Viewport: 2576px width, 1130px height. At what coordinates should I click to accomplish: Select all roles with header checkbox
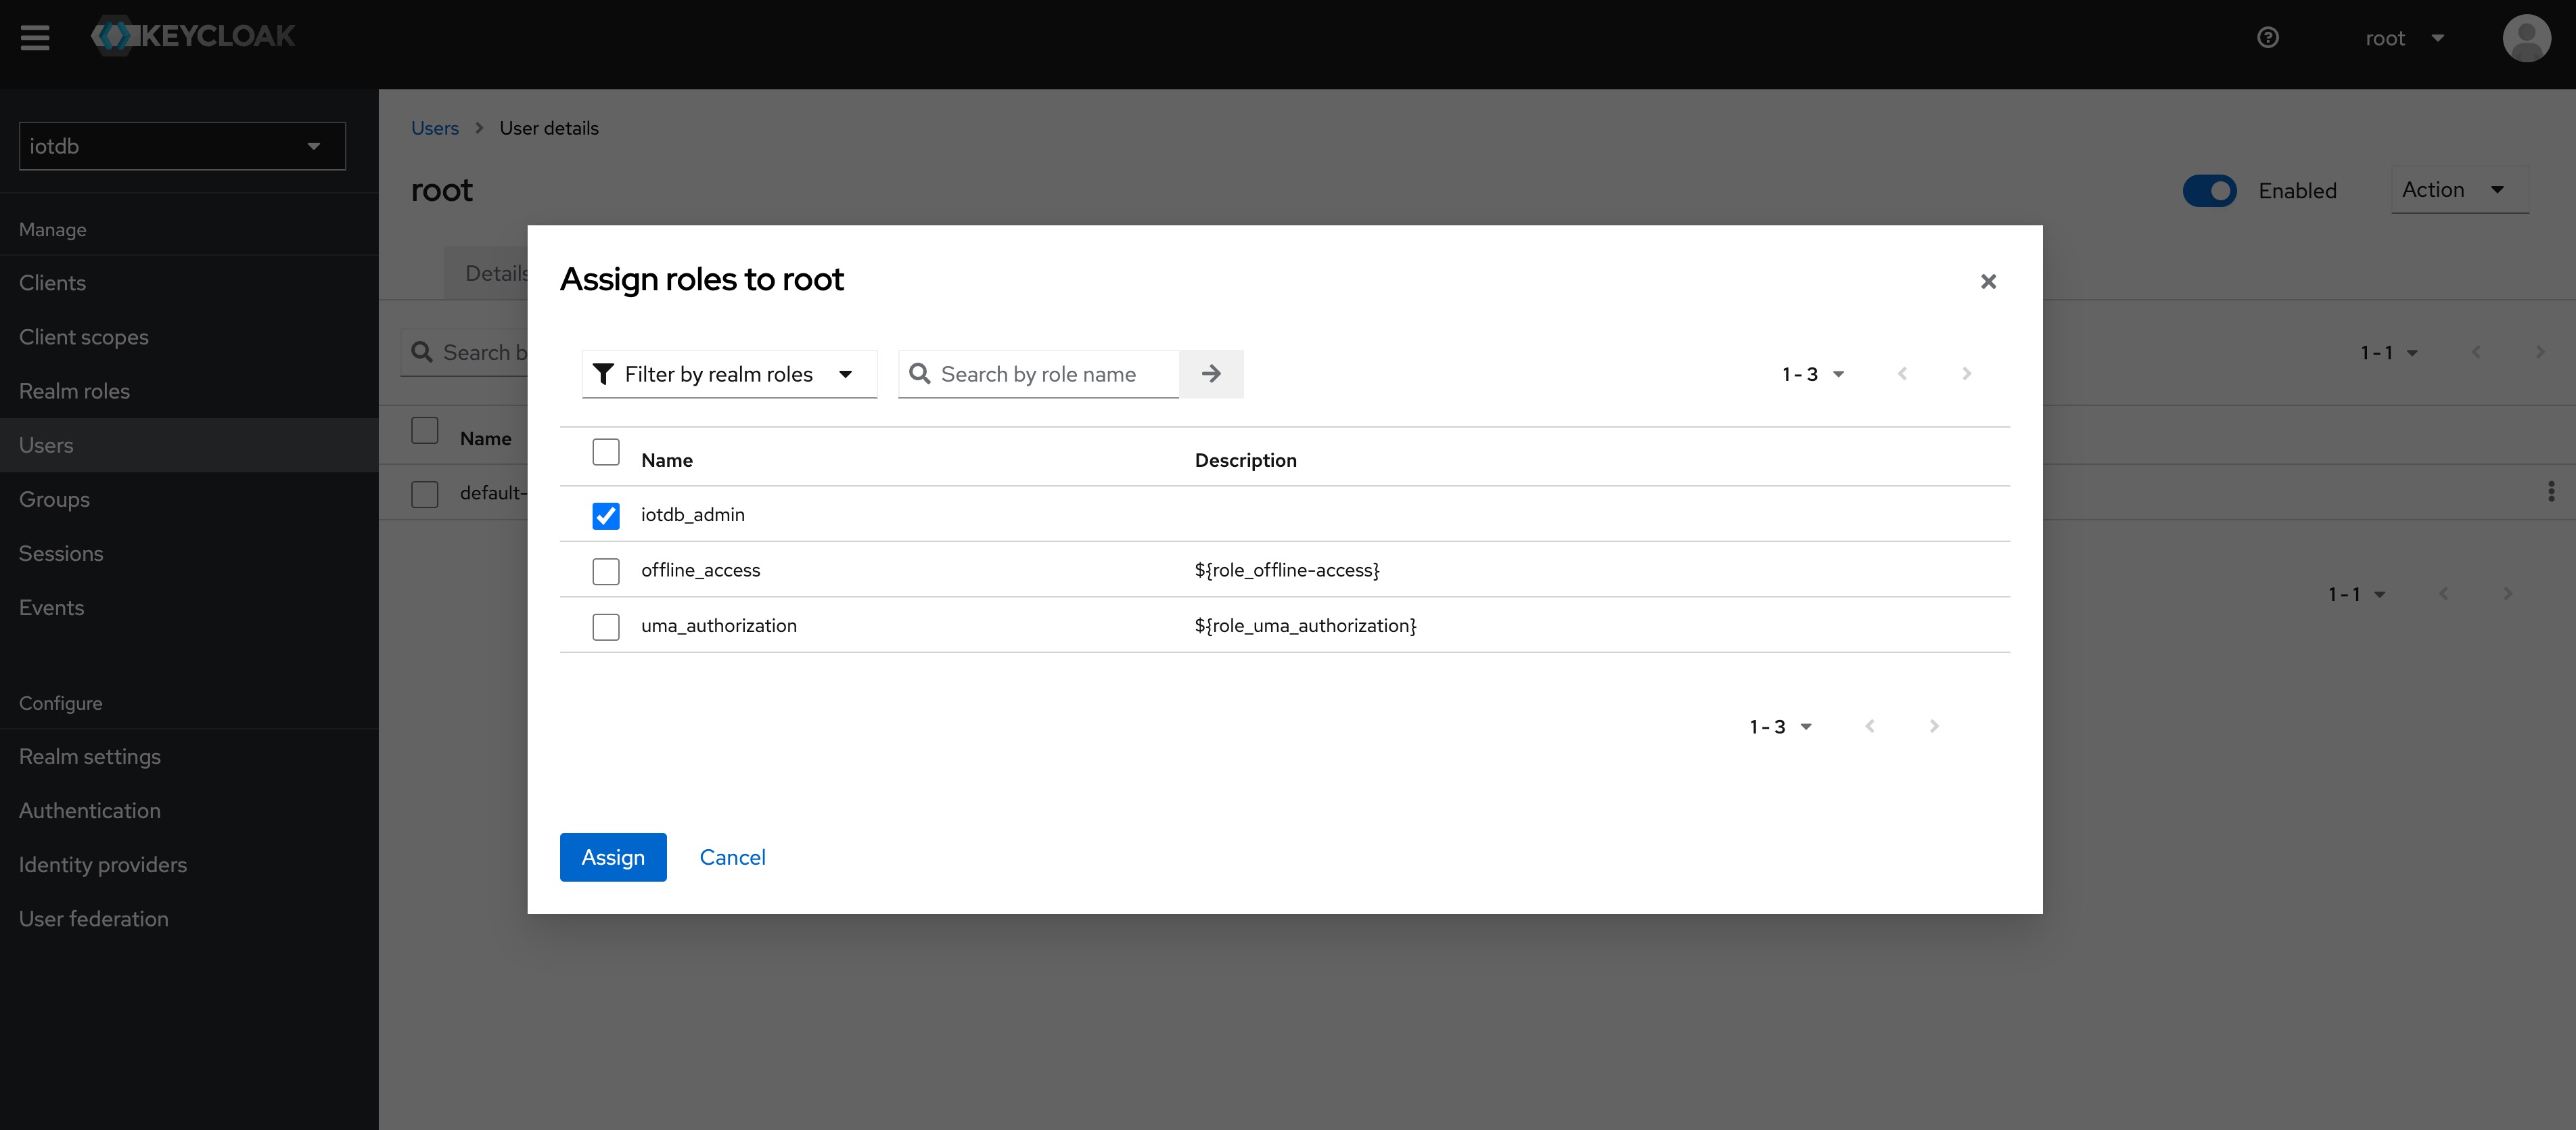(x=605, y=453)
